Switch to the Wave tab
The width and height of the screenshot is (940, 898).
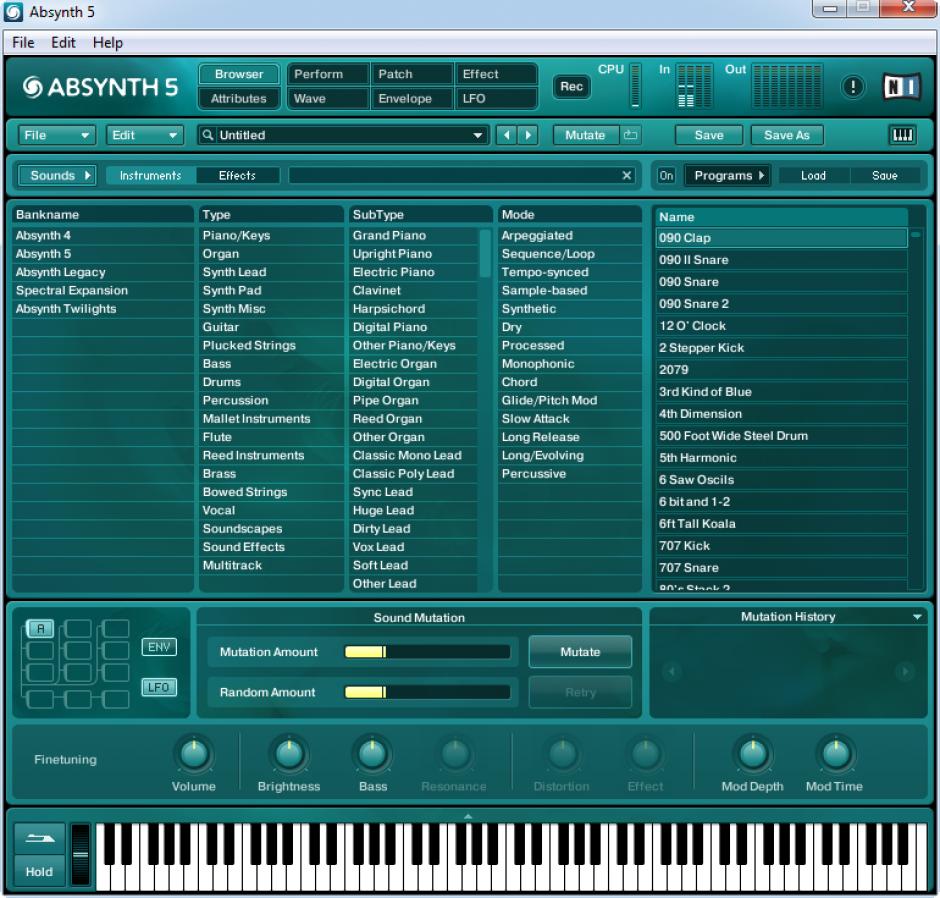328,98
